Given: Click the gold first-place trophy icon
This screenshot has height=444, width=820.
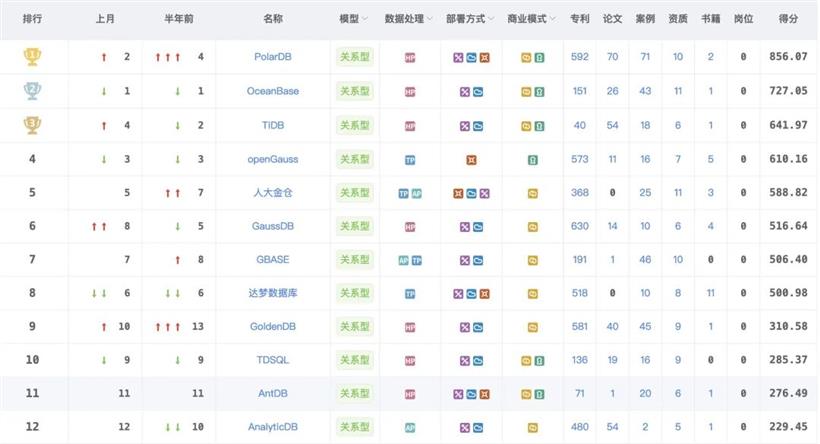Looking at the screenshot, I should (32, 57).
